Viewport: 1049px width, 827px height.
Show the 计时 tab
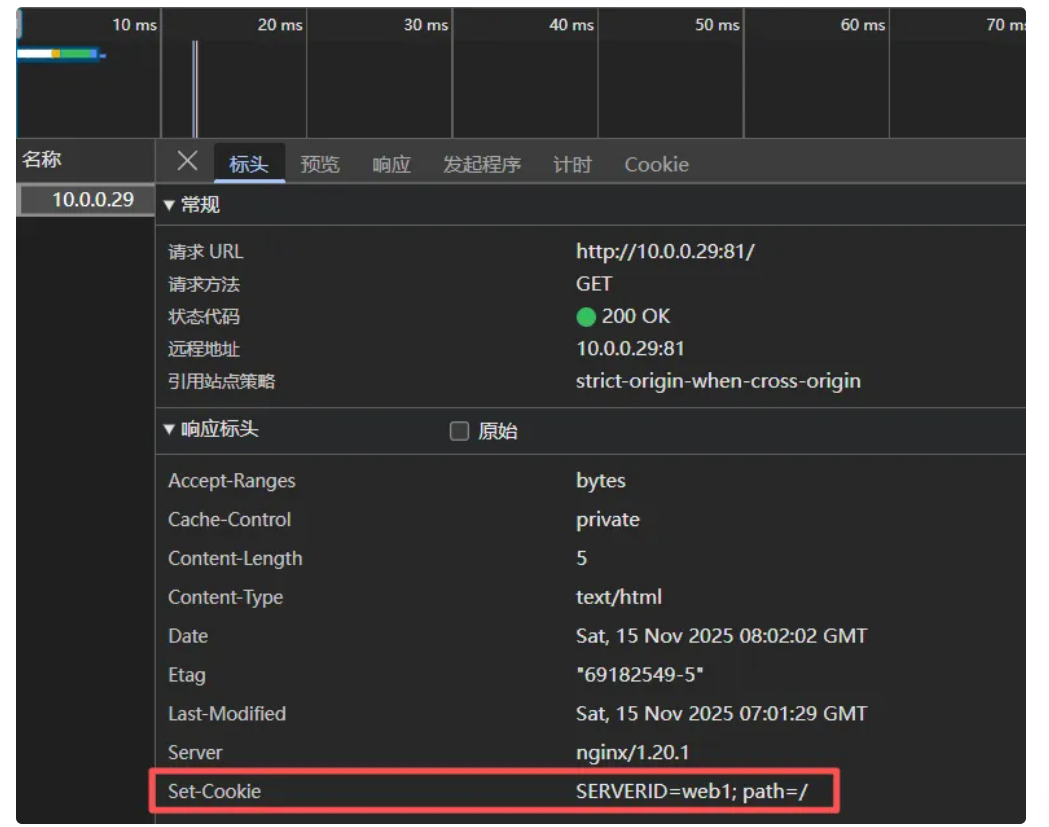point(572,165)
